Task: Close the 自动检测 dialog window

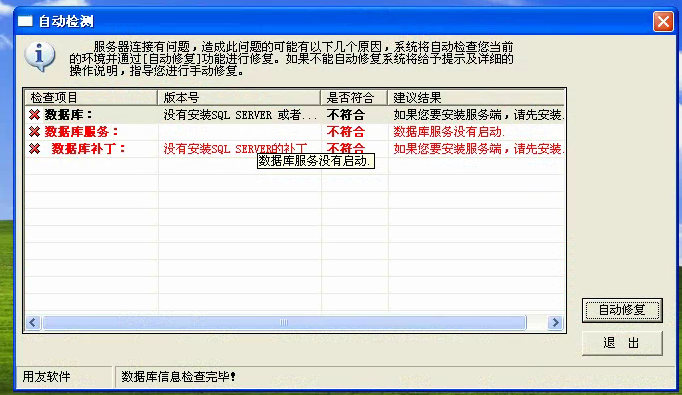Action: click(x=663, y=21)
